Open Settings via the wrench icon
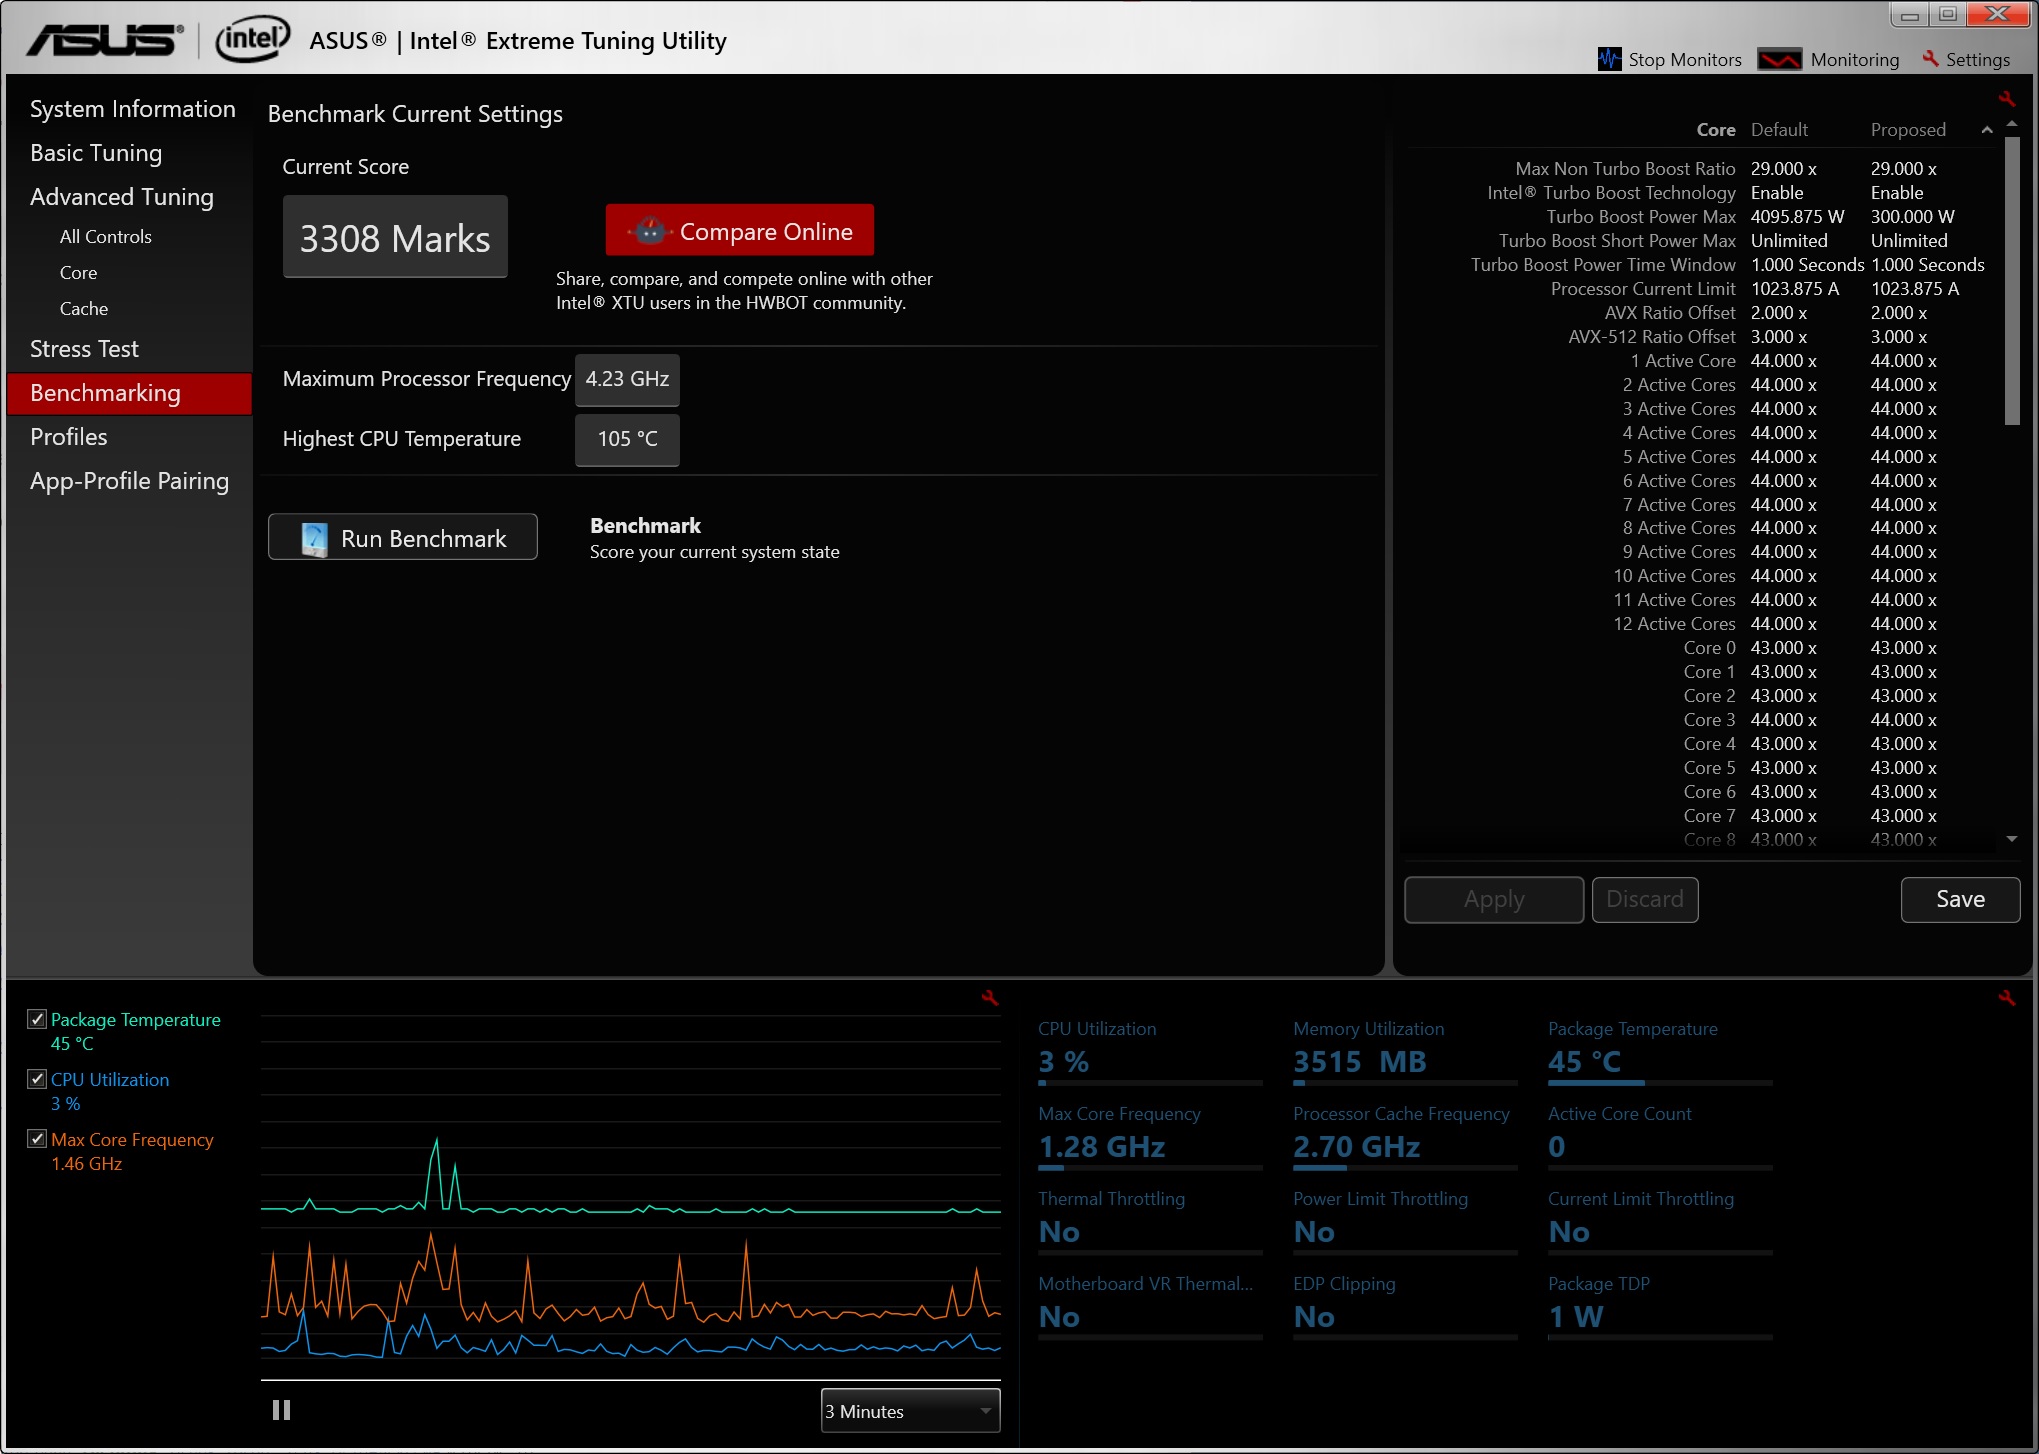This screenshot has height=1454, width=2039. coord(1930,59)
